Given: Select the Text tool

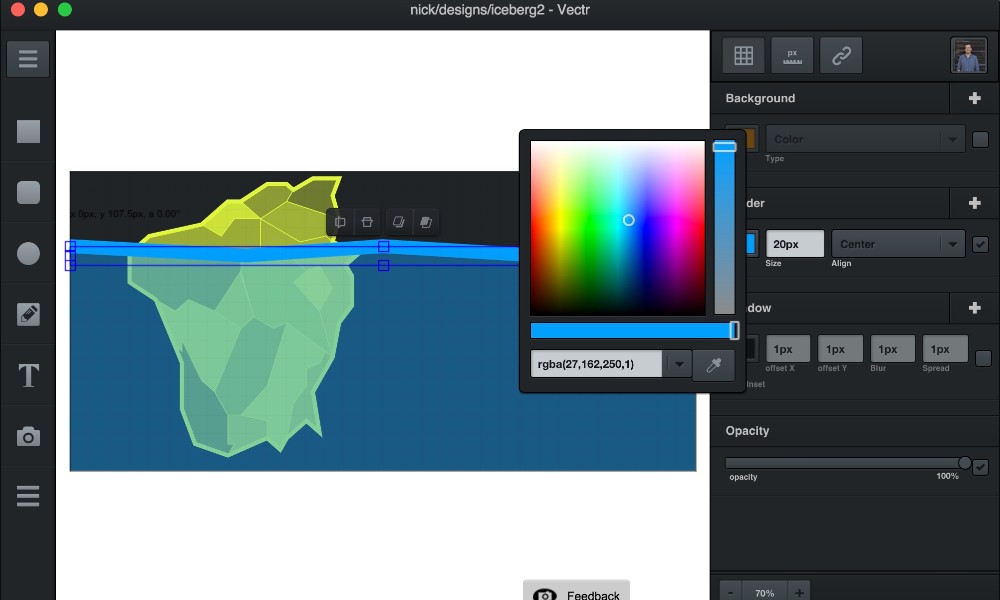Looking at the screenshot, I should point(28,376).
